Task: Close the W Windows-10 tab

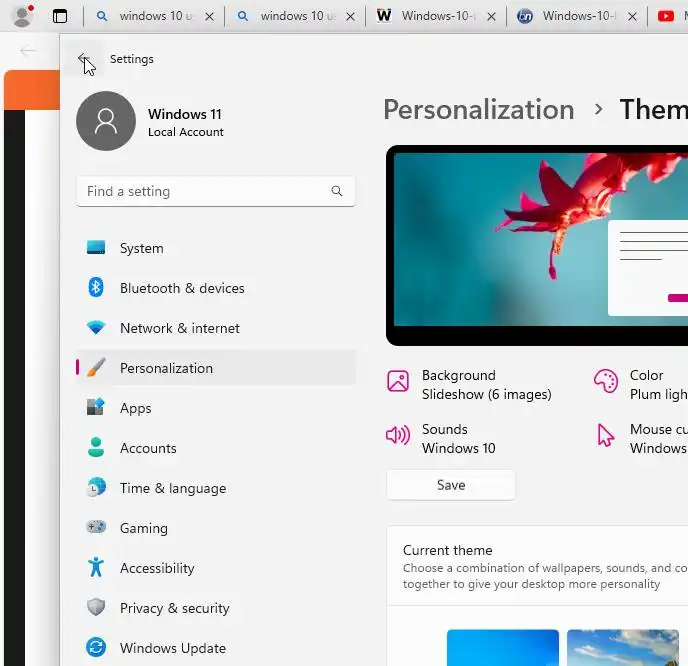Action: [491, 17]
